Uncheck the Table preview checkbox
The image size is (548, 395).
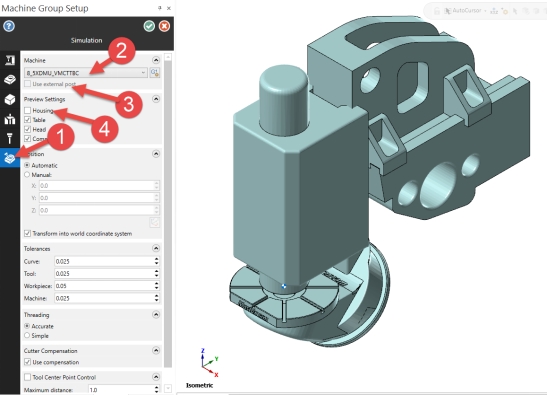click(x=27, y=120)
